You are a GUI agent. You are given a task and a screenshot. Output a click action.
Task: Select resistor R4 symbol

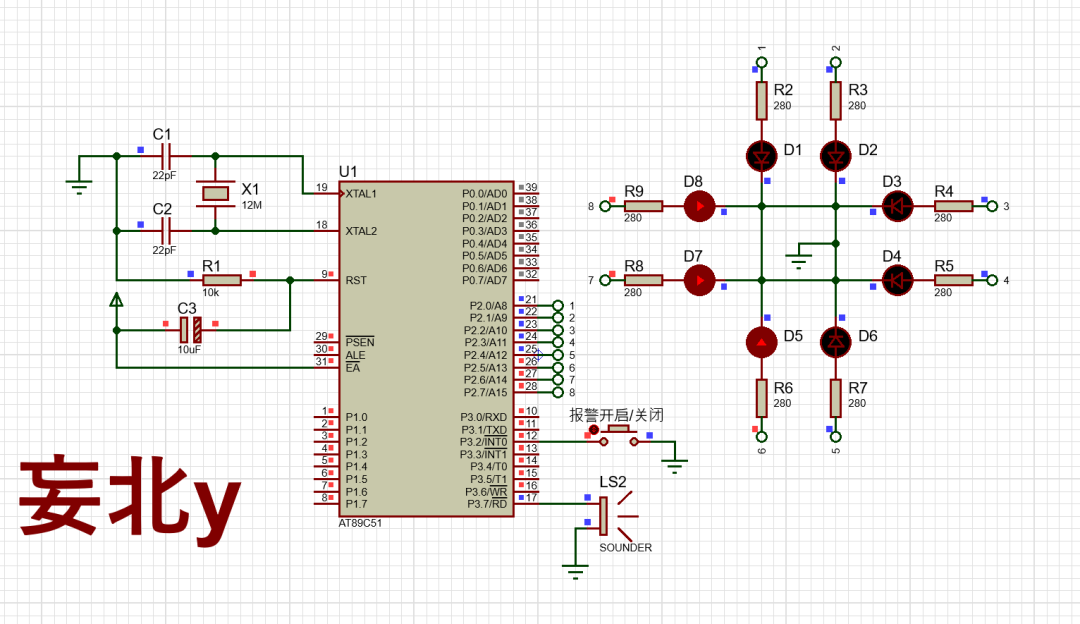tap(953, 206)
